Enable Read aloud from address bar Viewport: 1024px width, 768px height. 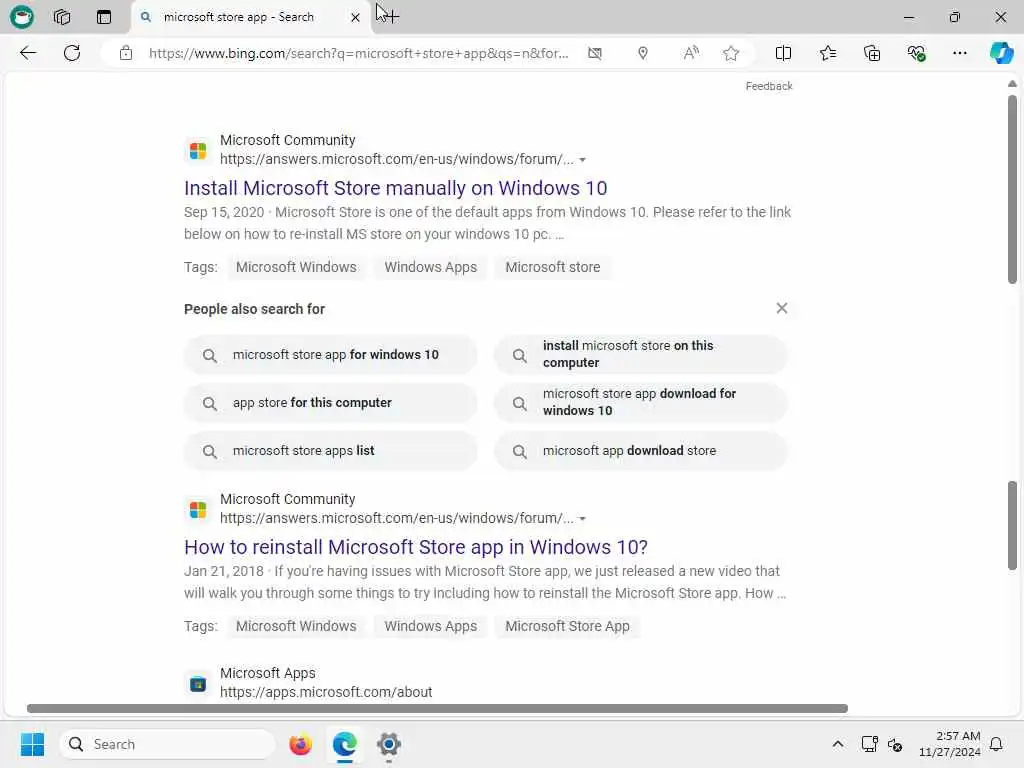[690, 53]
